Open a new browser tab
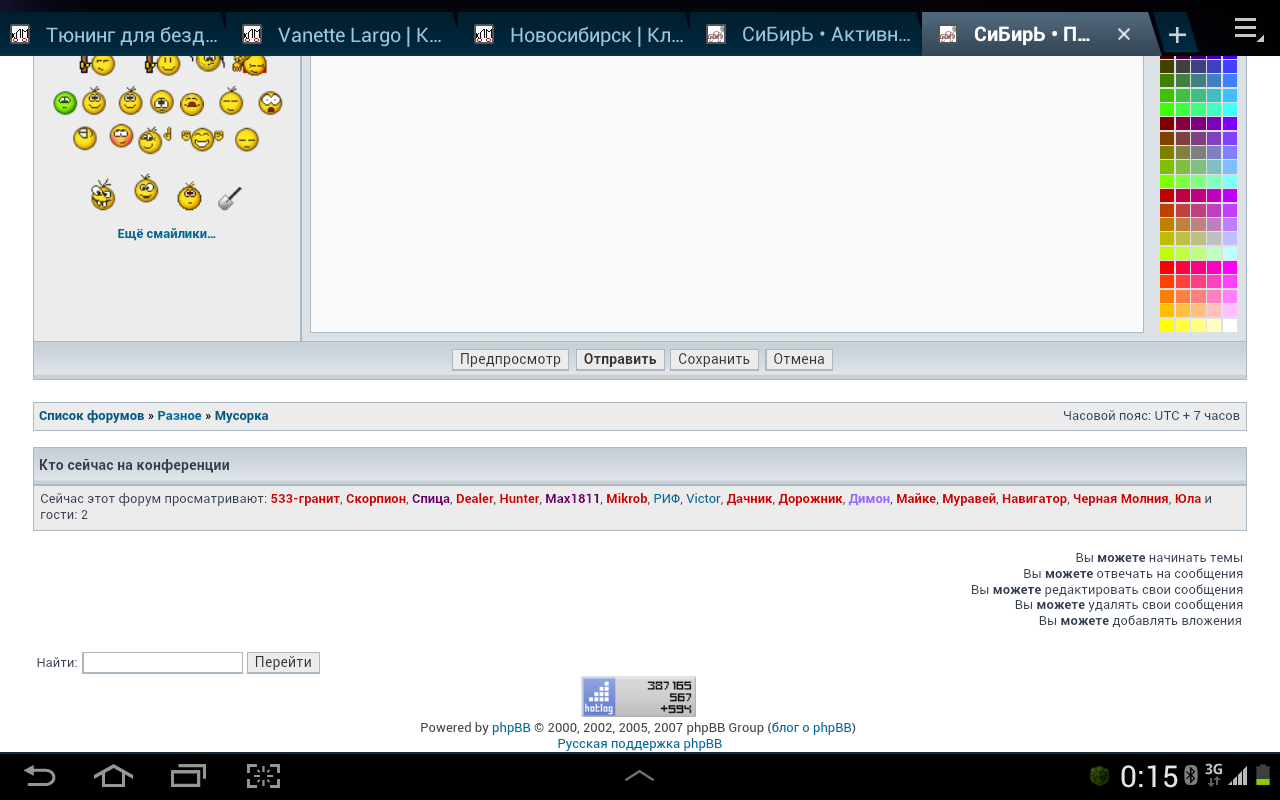1280x800 pixels. pyautogui.click(x=1177, y=35)
